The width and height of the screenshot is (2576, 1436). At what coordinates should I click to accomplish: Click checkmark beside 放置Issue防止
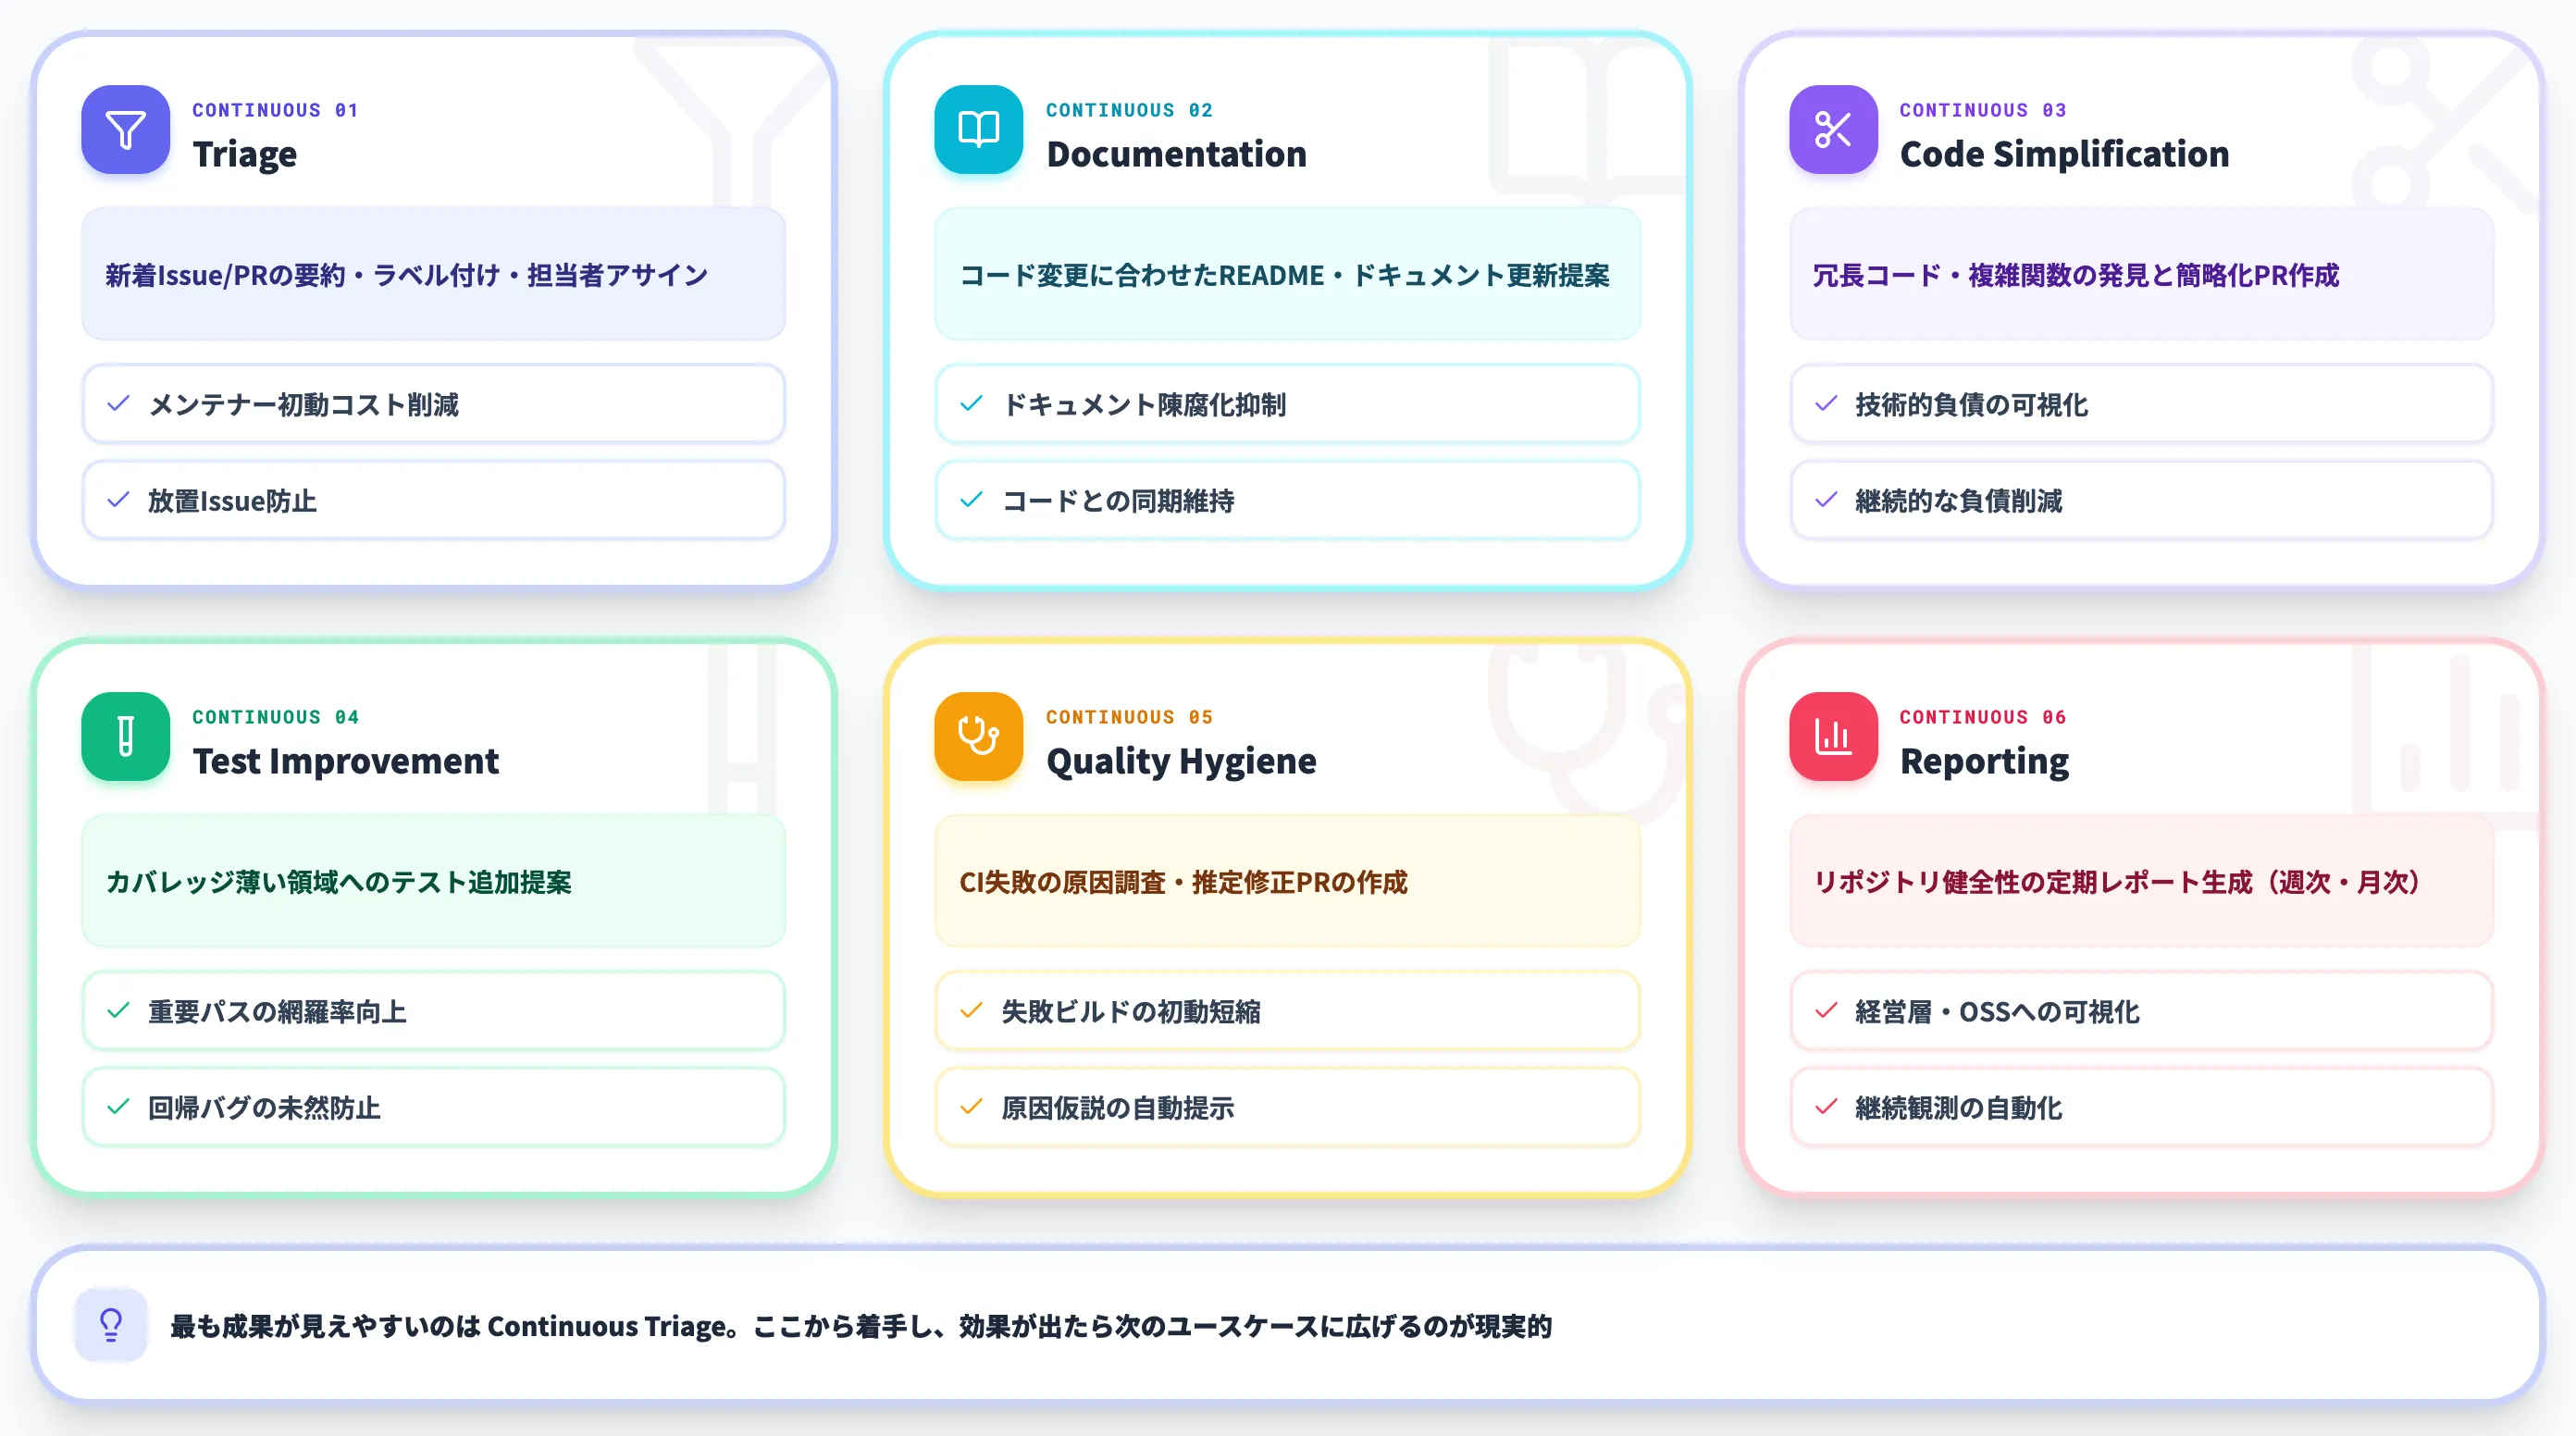[118, 500]
